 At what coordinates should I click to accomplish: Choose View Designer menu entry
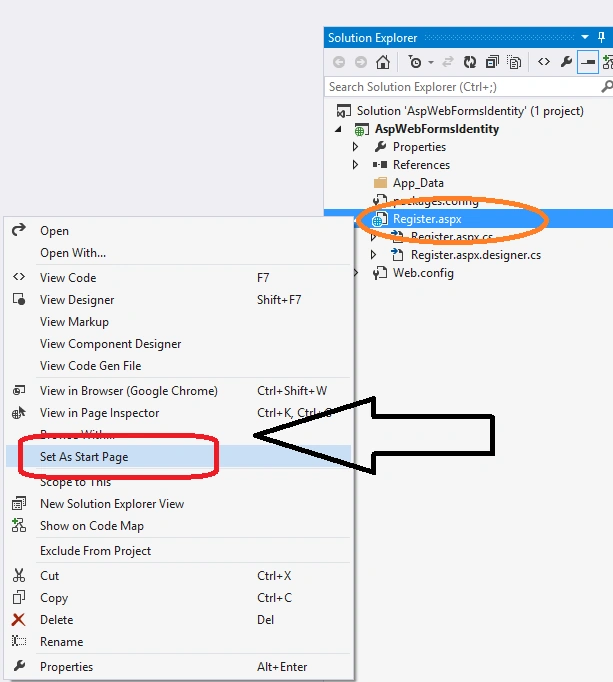click(178, 300)
